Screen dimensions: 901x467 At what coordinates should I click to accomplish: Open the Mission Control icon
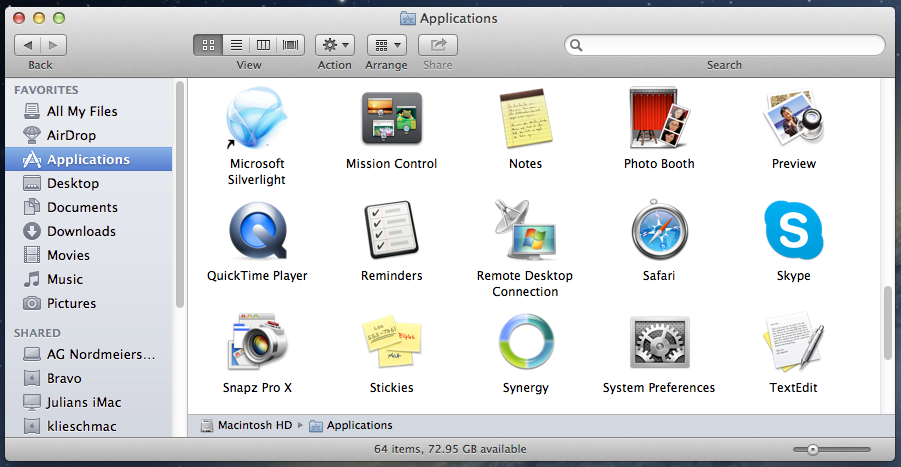tap(391, 118)
